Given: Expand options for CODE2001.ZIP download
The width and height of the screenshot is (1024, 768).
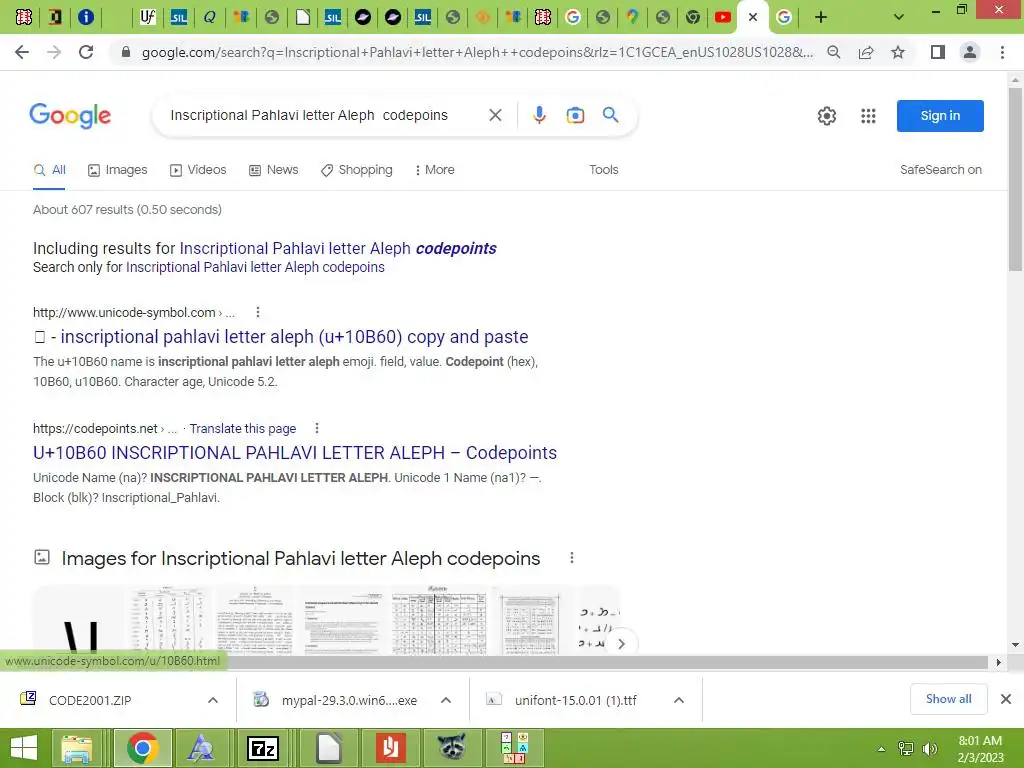Looking at the screenshot, I should (x=213, y=700).
